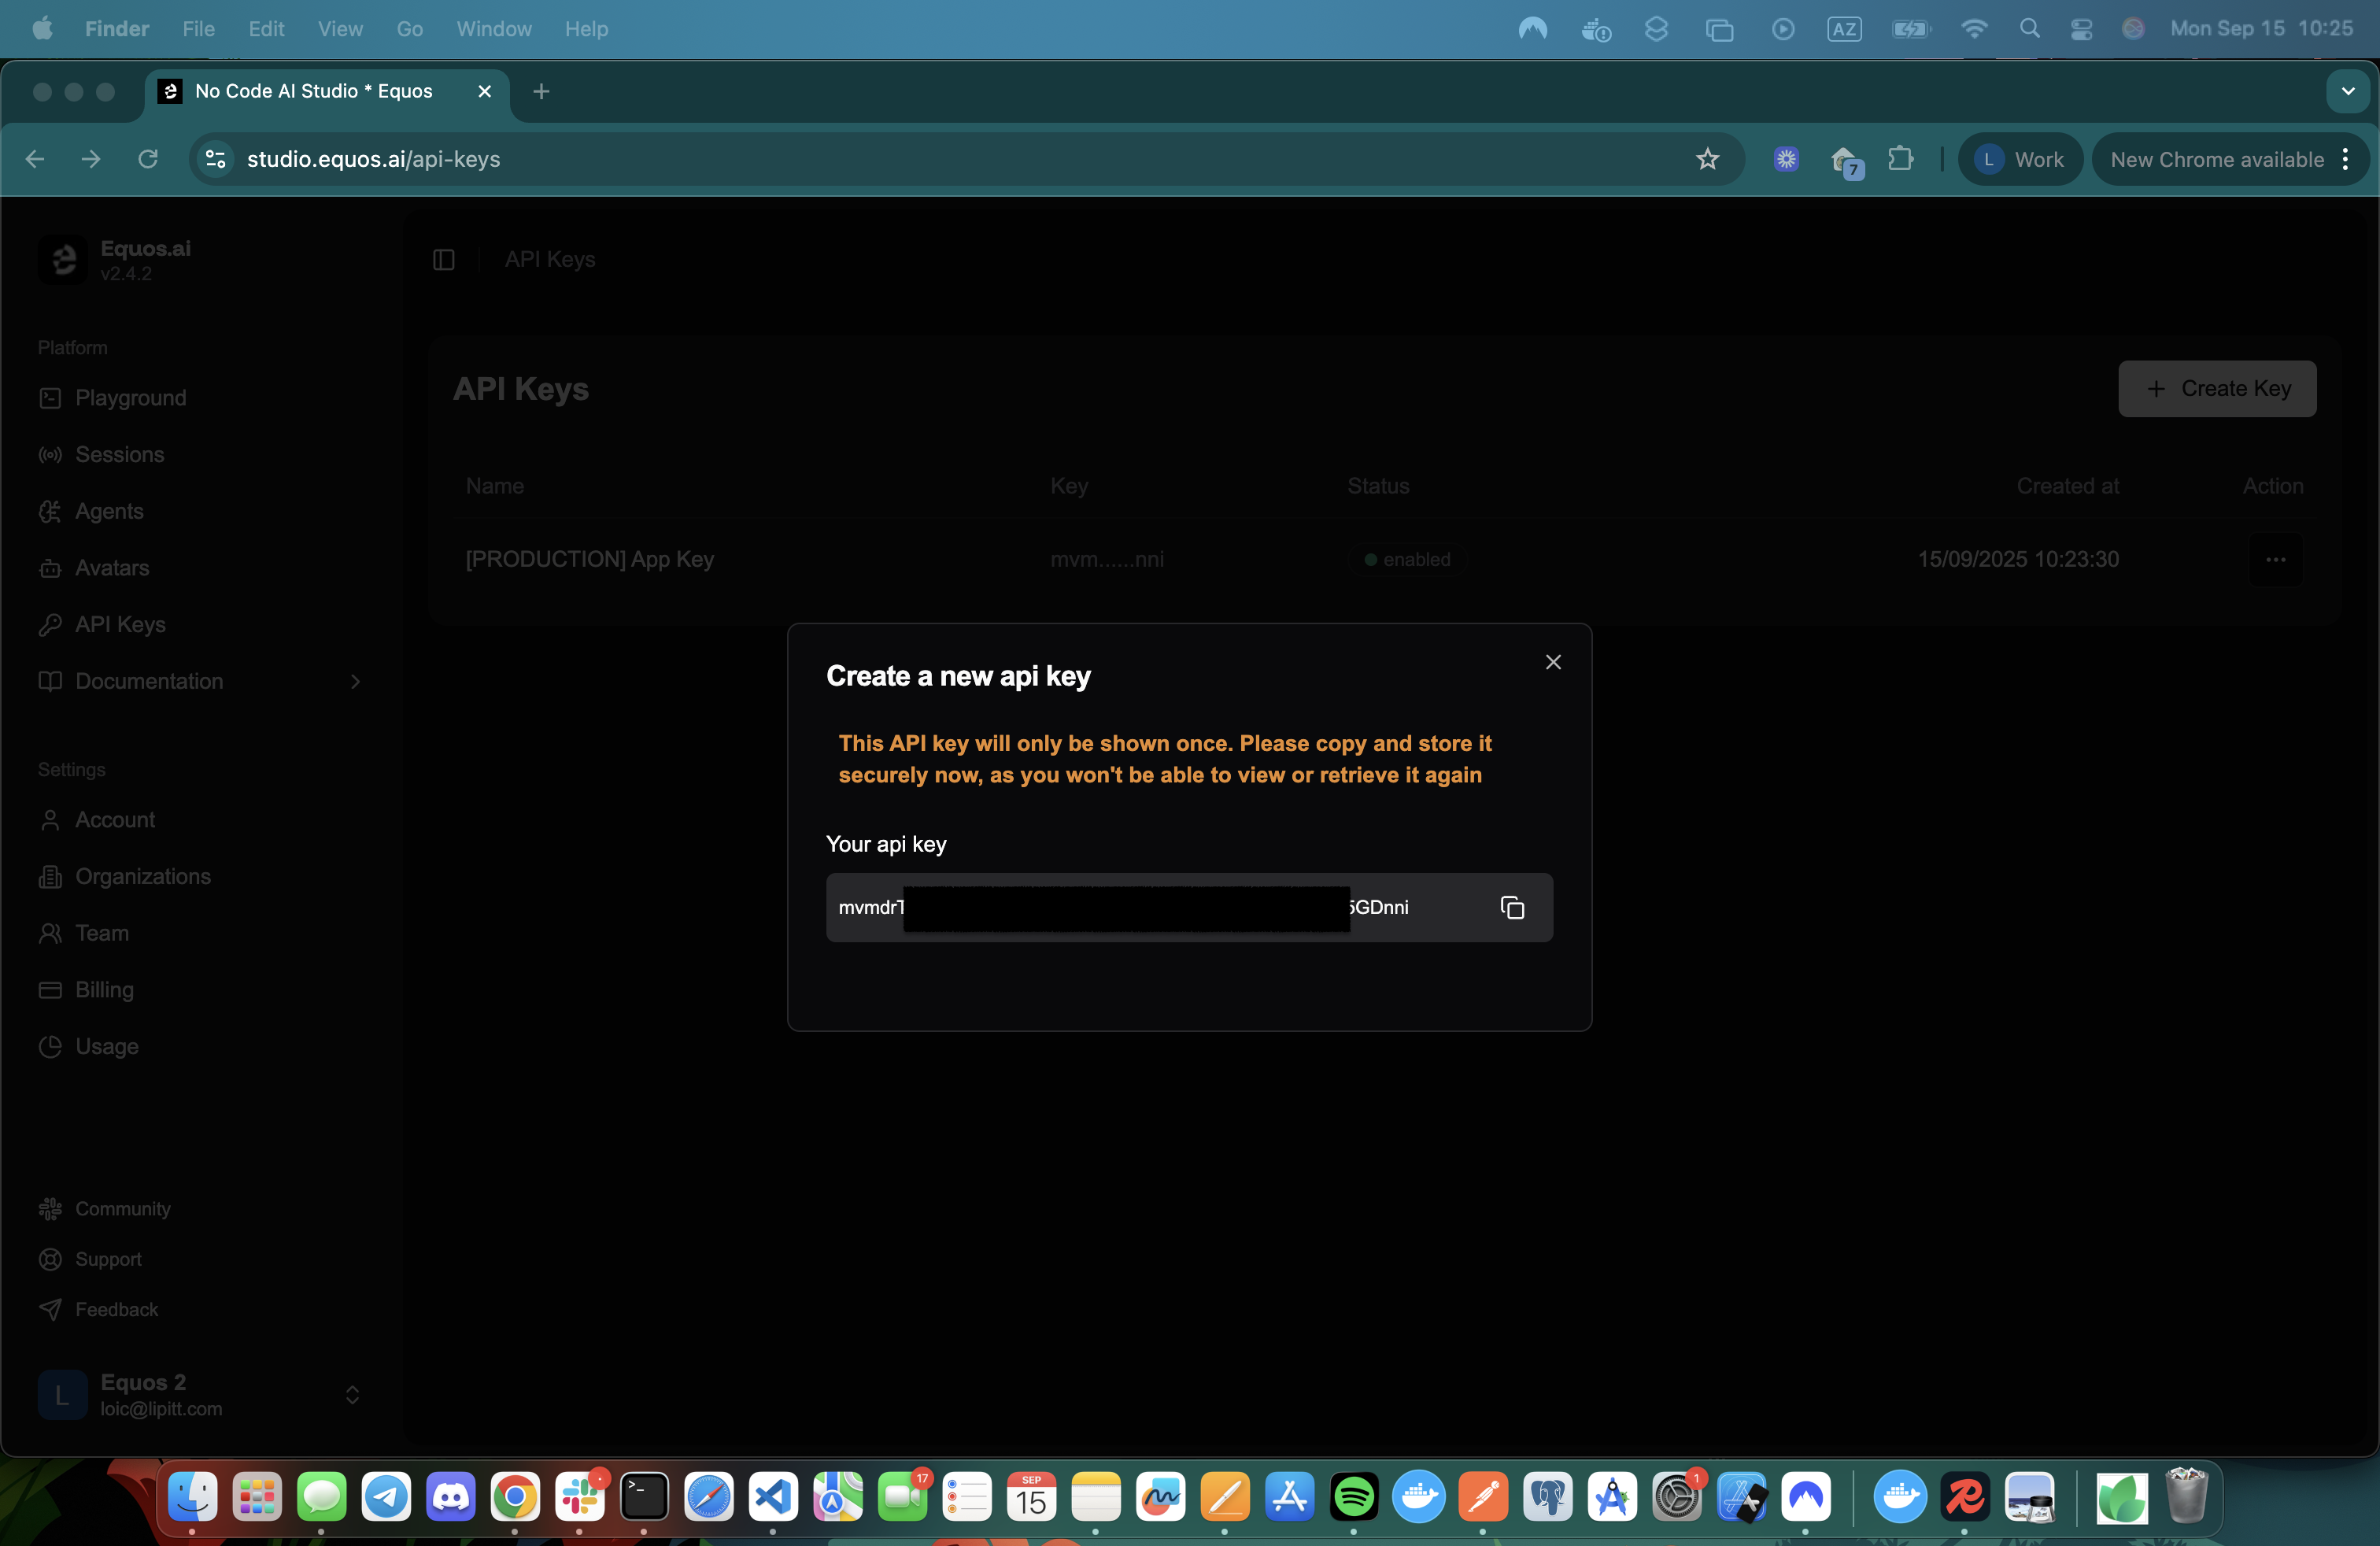The width and height of the screenshot is (2380, 1546).
Task: Copy the new API key to the clipboard
Action: point(1512,907)
